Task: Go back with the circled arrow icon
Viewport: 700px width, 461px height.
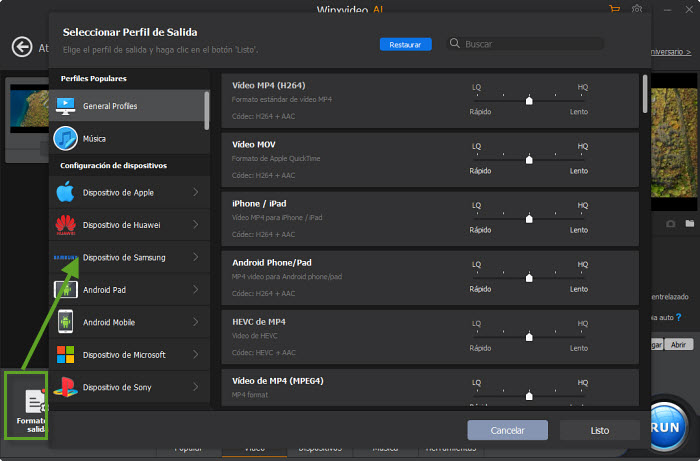Action: [x=22, y=47]
